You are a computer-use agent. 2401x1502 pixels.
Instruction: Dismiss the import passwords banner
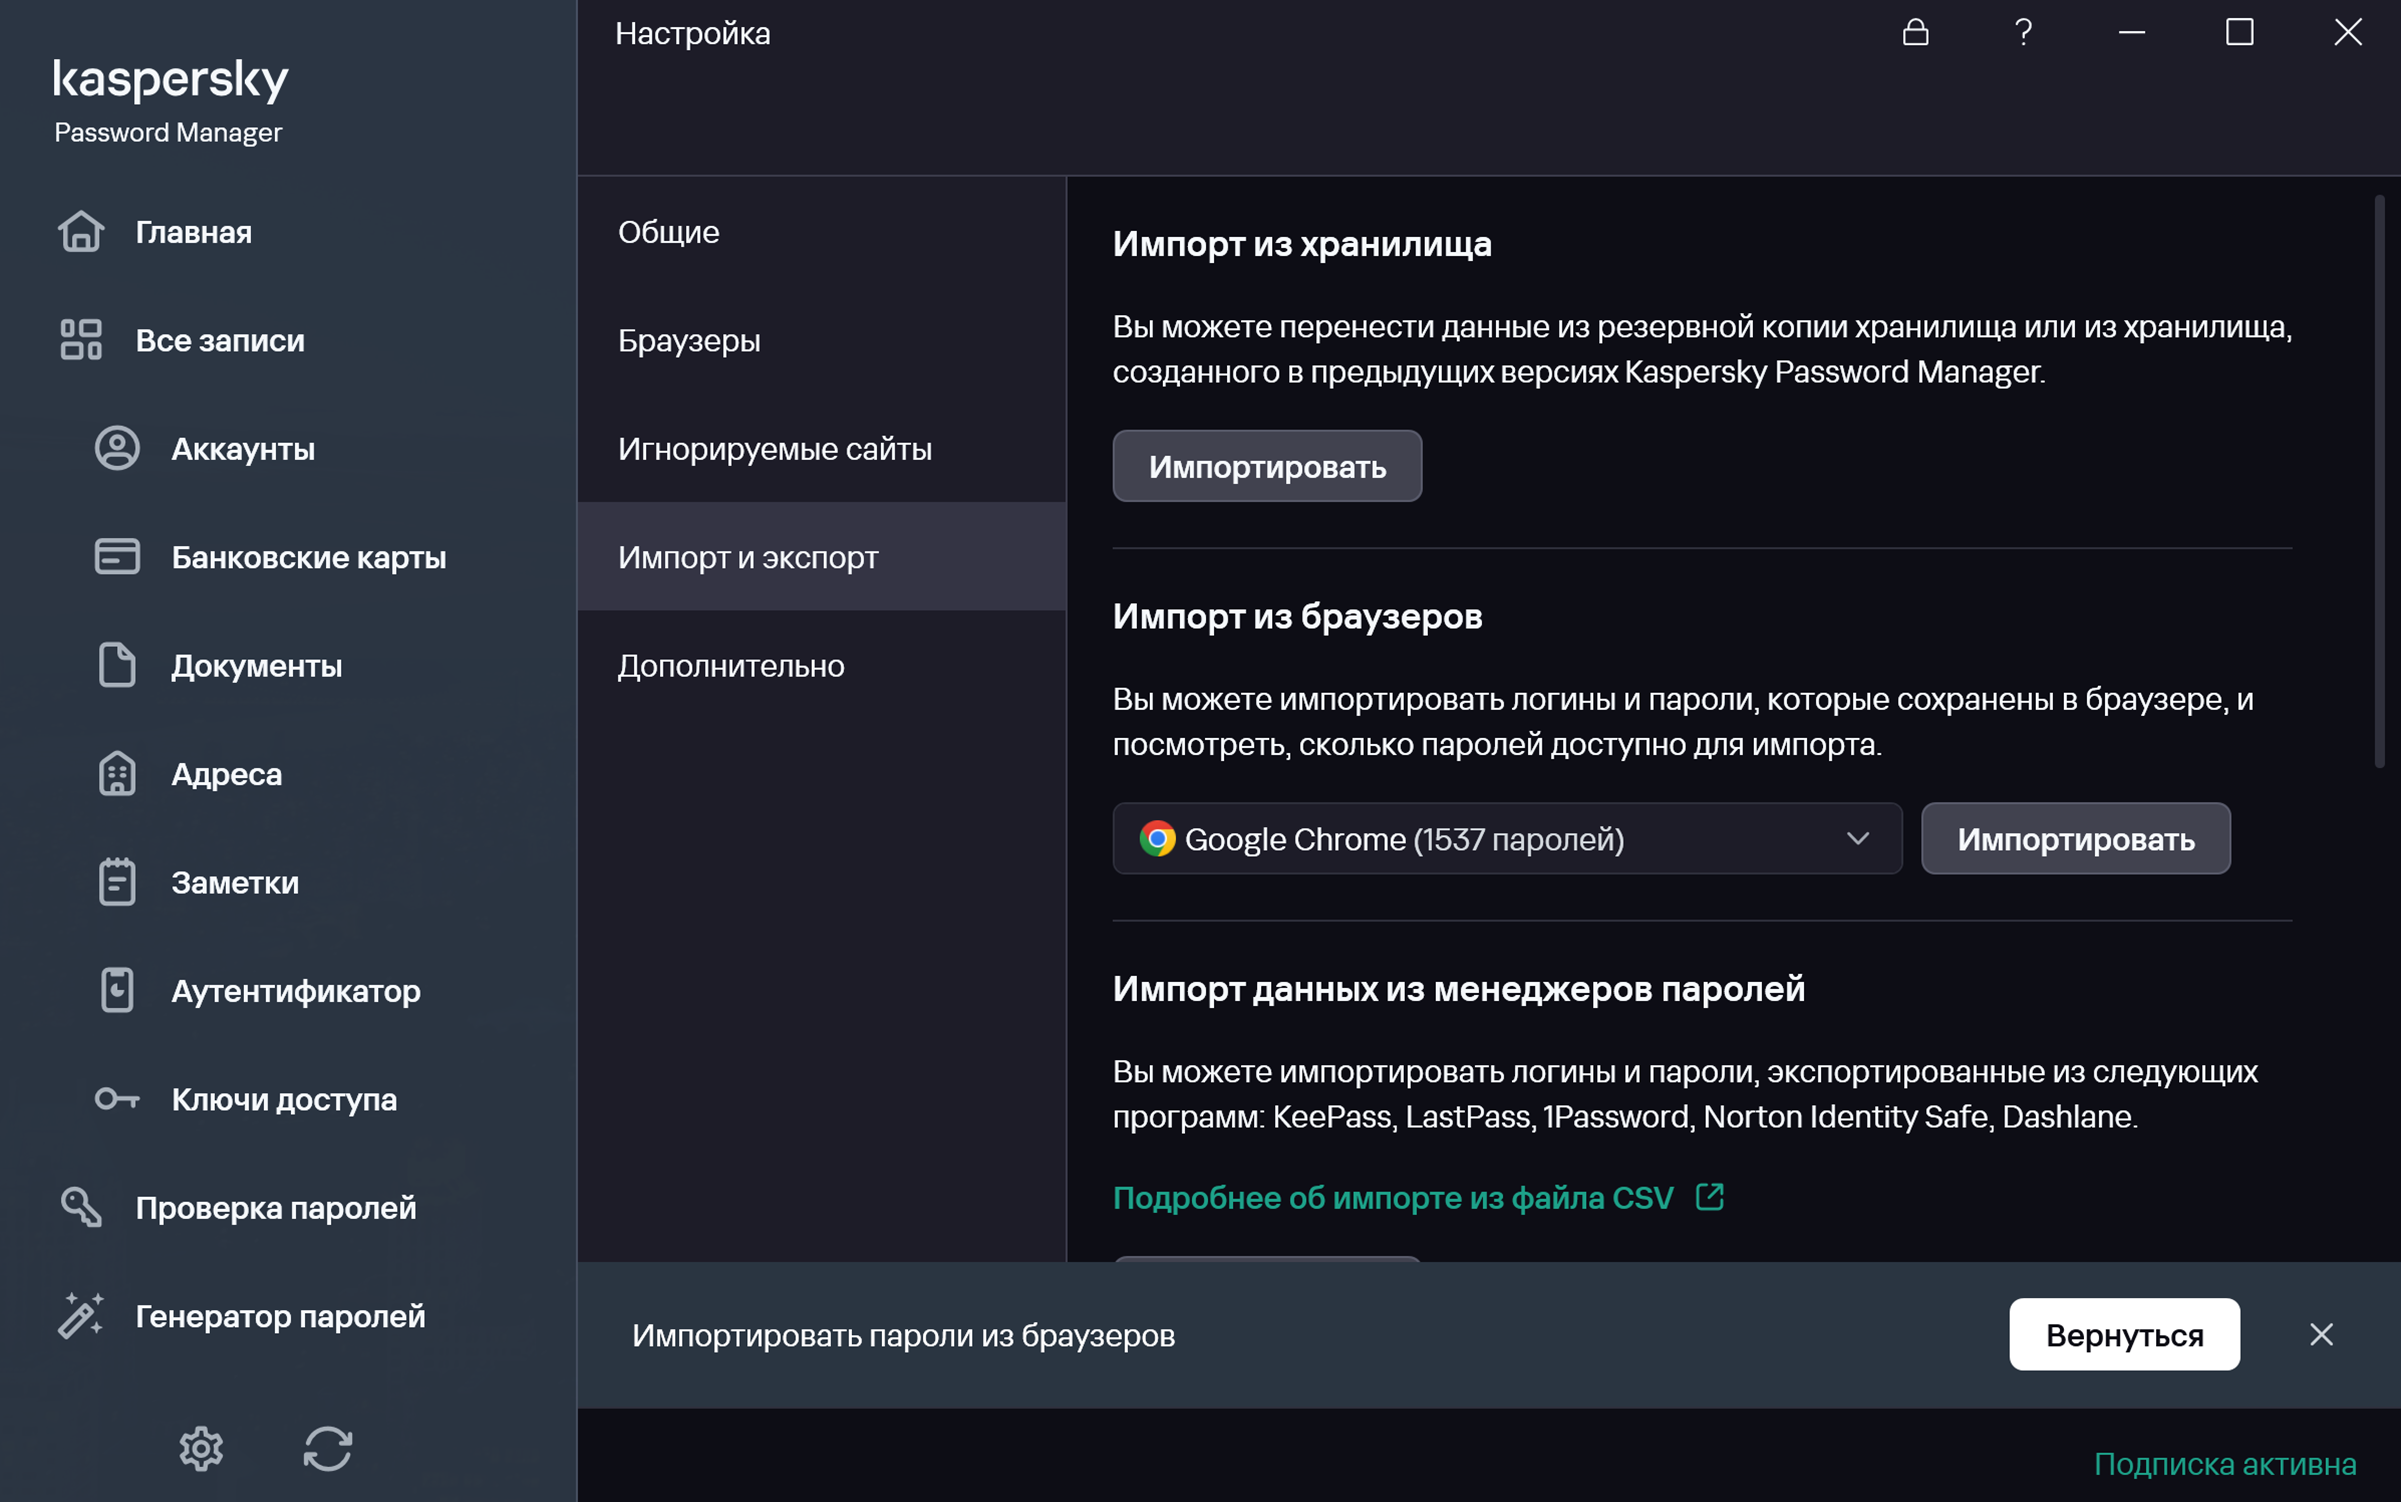(x=2320, y=1335)
